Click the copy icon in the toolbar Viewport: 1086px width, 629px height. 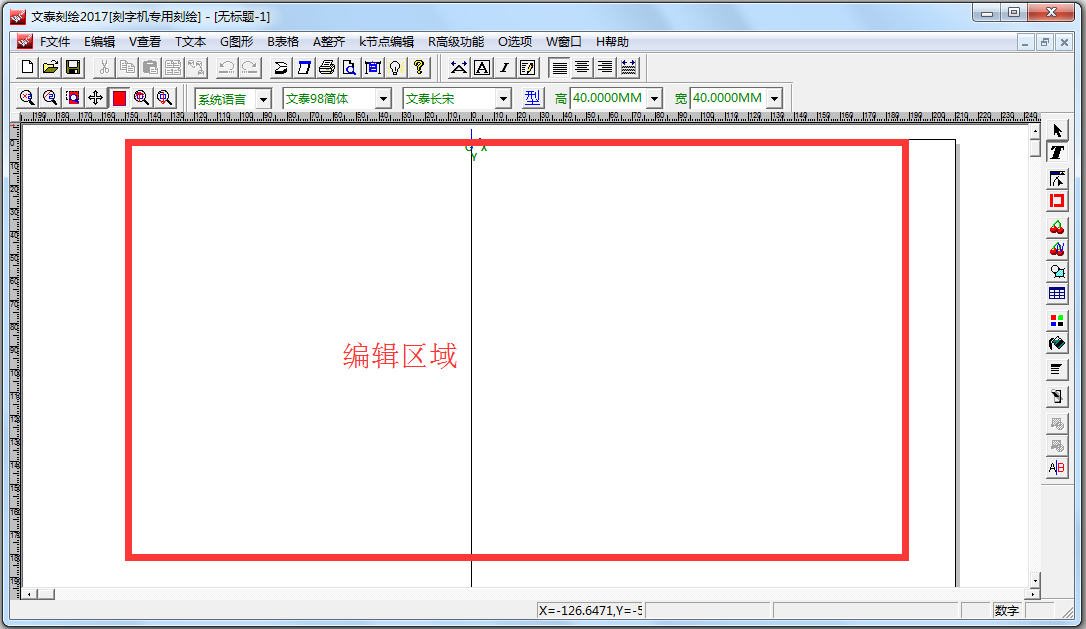127,67
